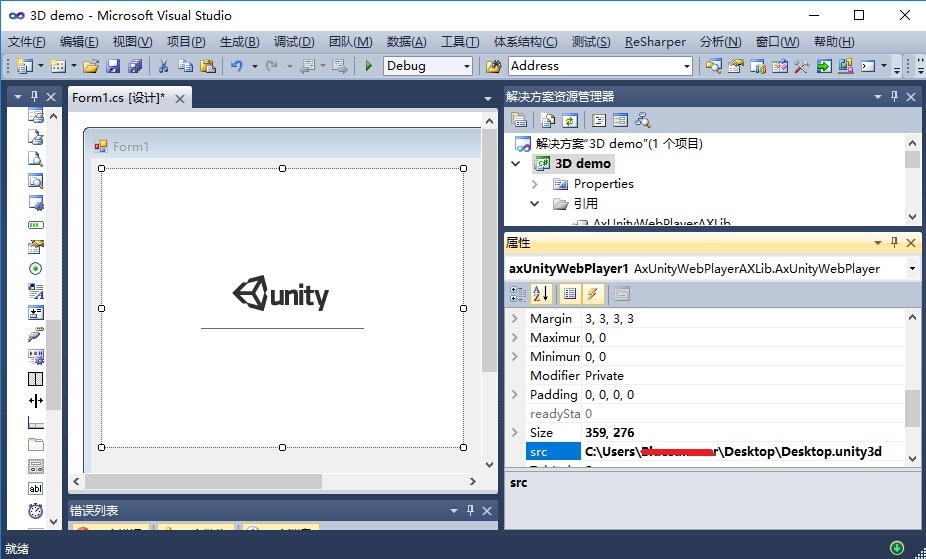The image size is (926, 559).
Task: Click the Show All Files icon in Solution Explorer
Action: (547, 120)
